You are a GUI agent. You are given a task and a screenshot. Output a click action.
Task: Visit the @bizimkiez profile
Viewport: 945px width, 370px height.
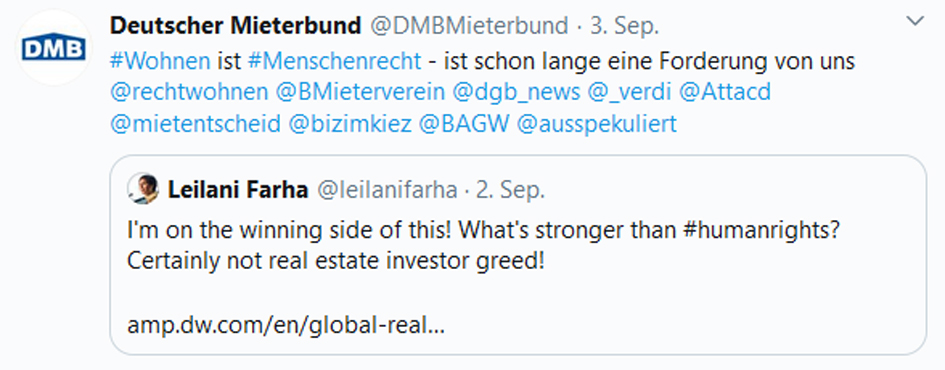(350, 124)
